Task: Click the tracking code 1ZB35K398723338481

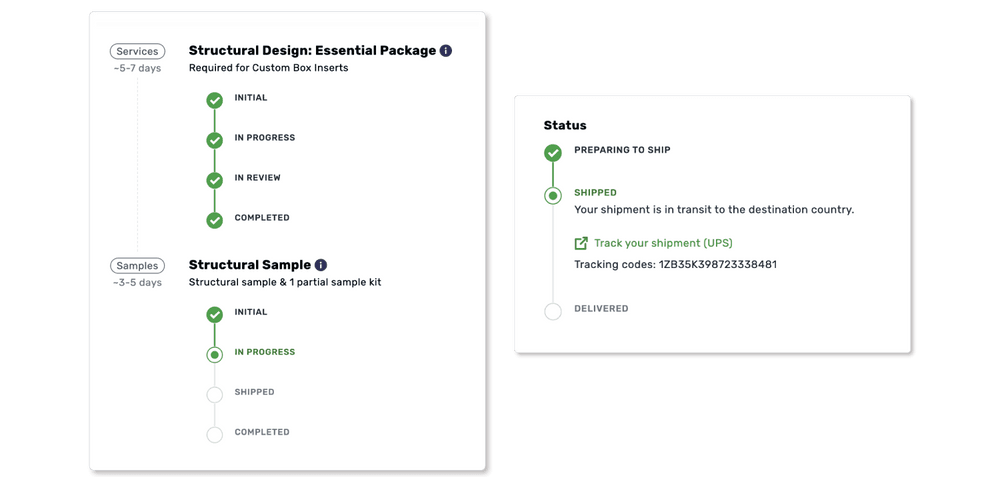Action: coord(717,264)
